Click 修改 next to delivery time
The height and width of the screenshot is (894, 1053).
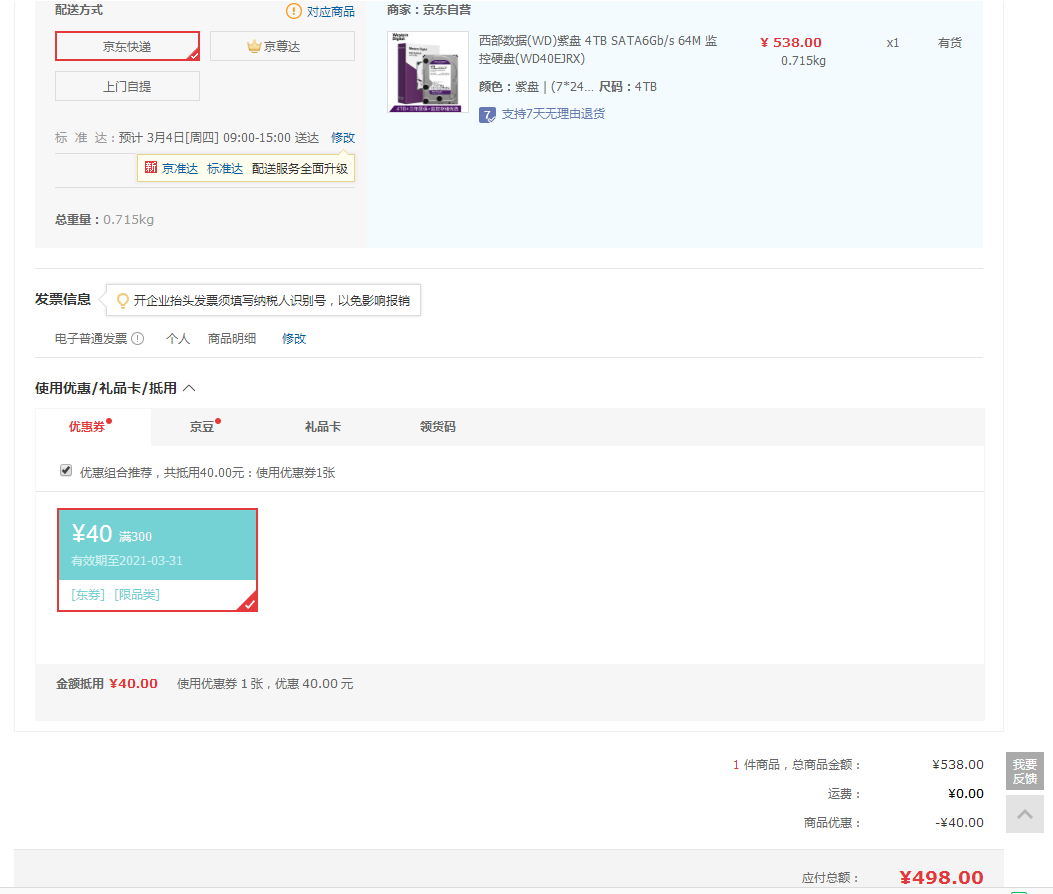point(342,138)
